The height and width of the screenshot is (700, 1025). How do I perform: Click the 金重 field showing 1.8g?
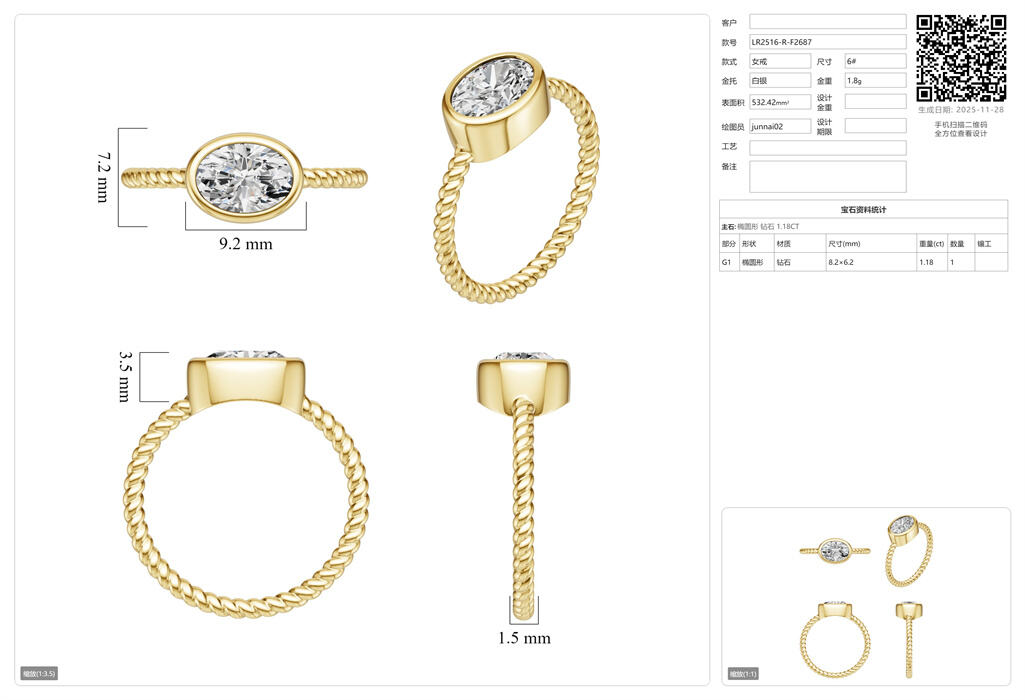point(875,80)
